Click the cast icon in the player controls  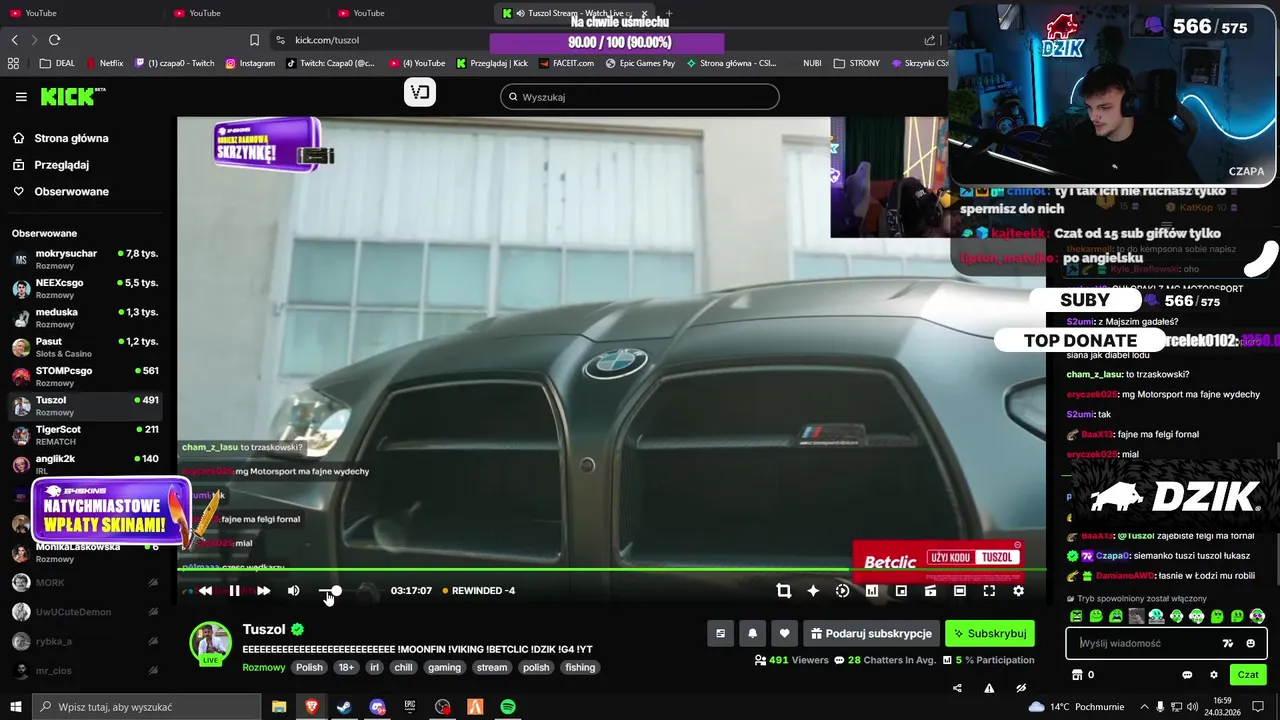930,591
